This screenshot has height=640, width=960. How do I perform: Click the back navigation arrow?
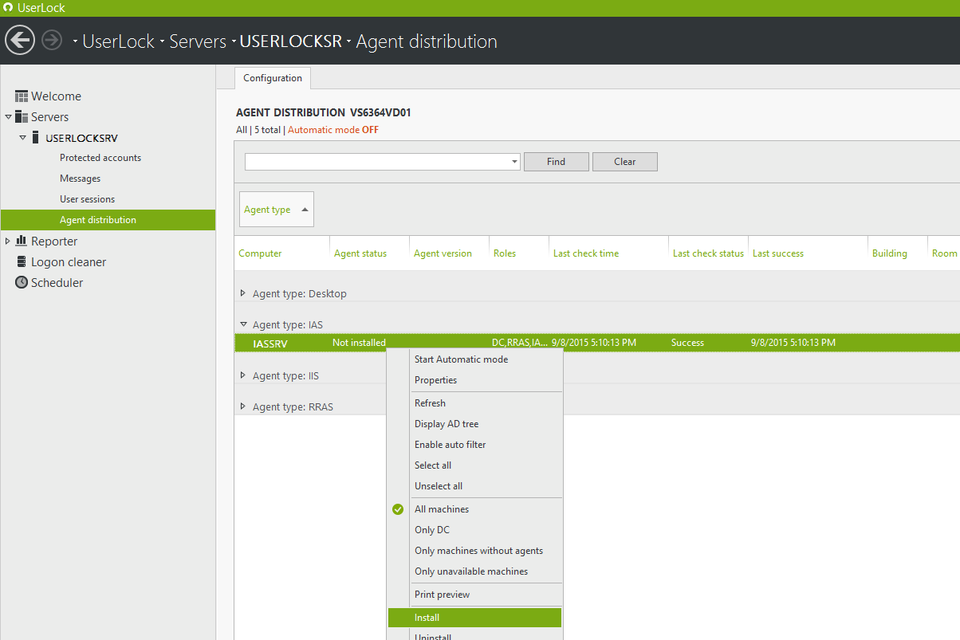(19, 40)
